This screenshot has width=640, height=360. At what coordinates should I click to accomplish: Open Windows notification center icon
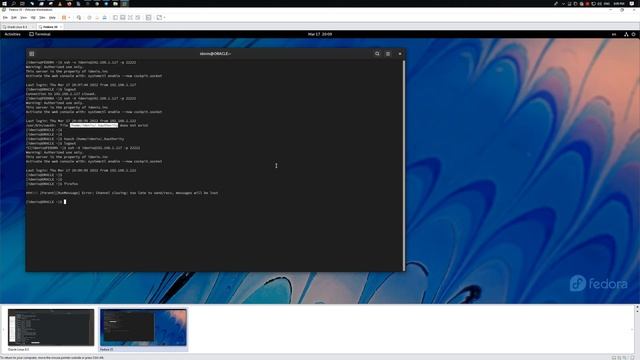pyautogui.click(x=632, y=3)
